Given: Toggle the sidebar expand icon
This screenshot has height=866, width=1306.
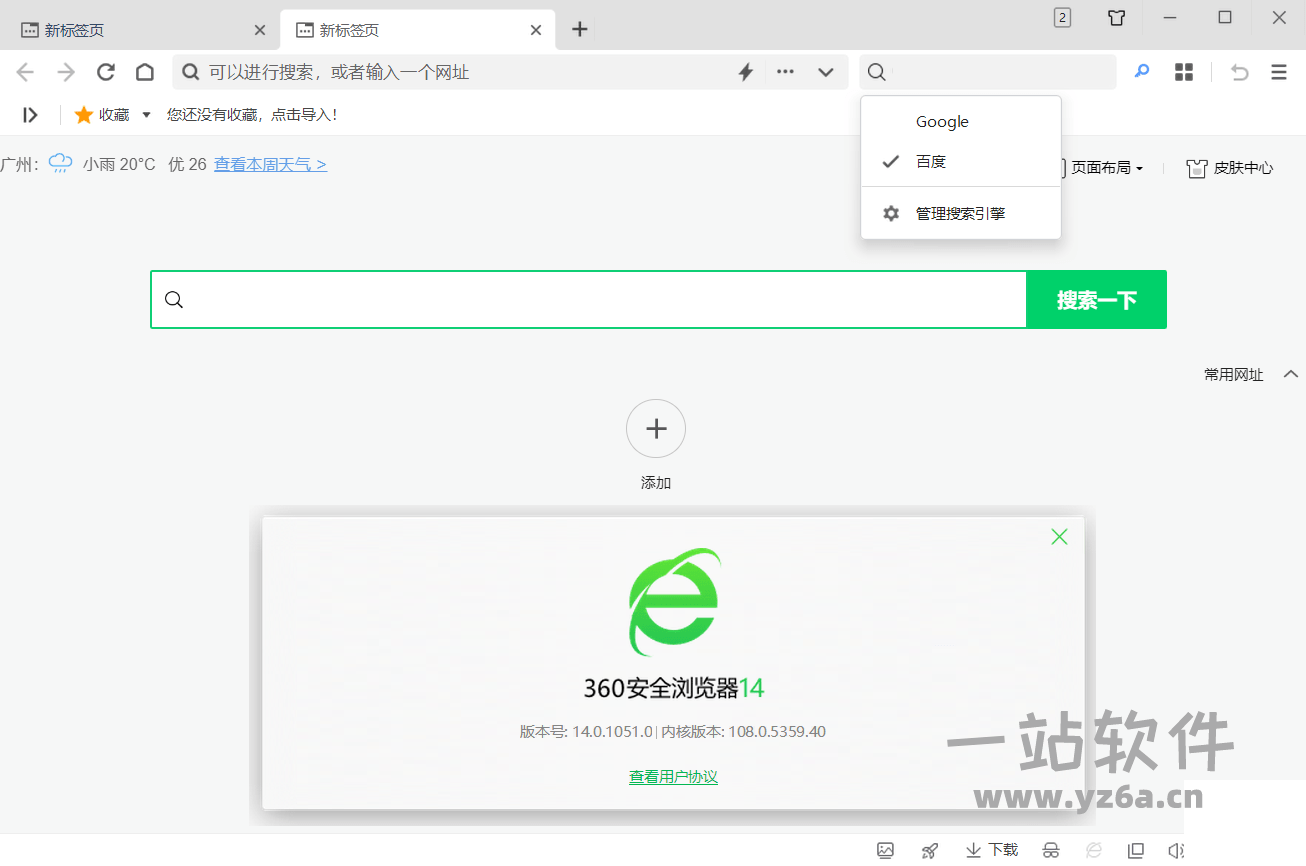Looking at the screenshot, I should tap(31, 115).
